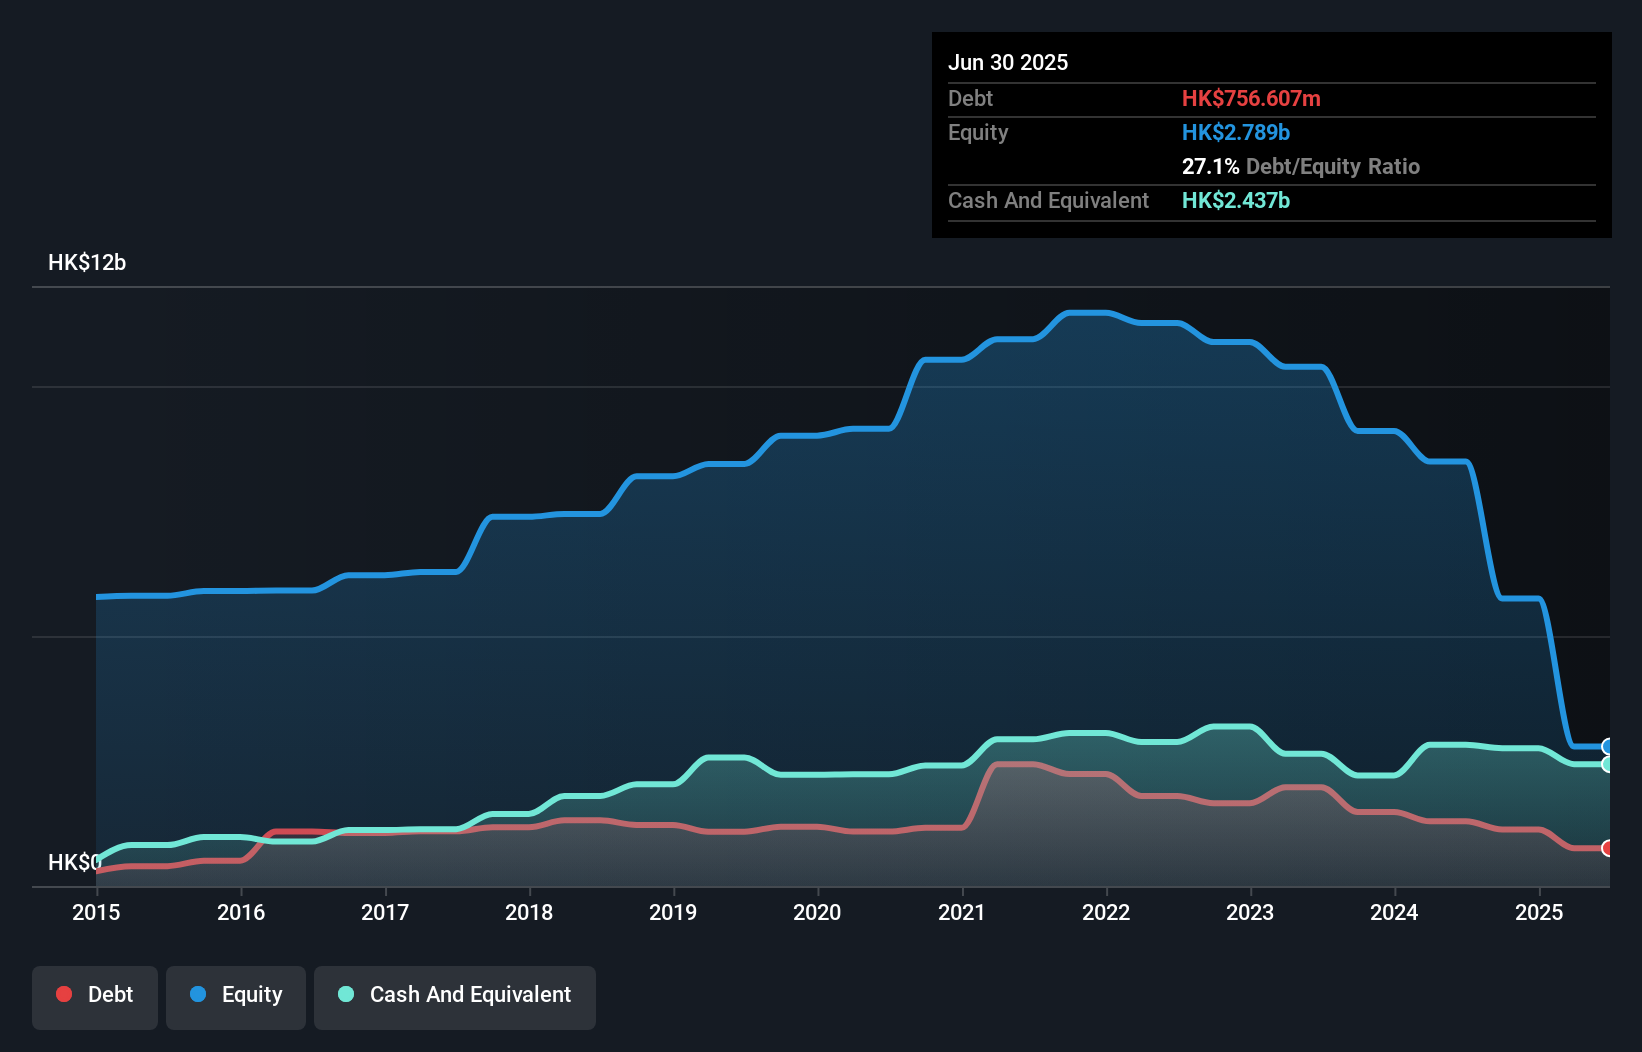Click the HK$12b axis label
Viewport: 1642px width, 1052px height.
pyautogui.click(x=86, y=262)
